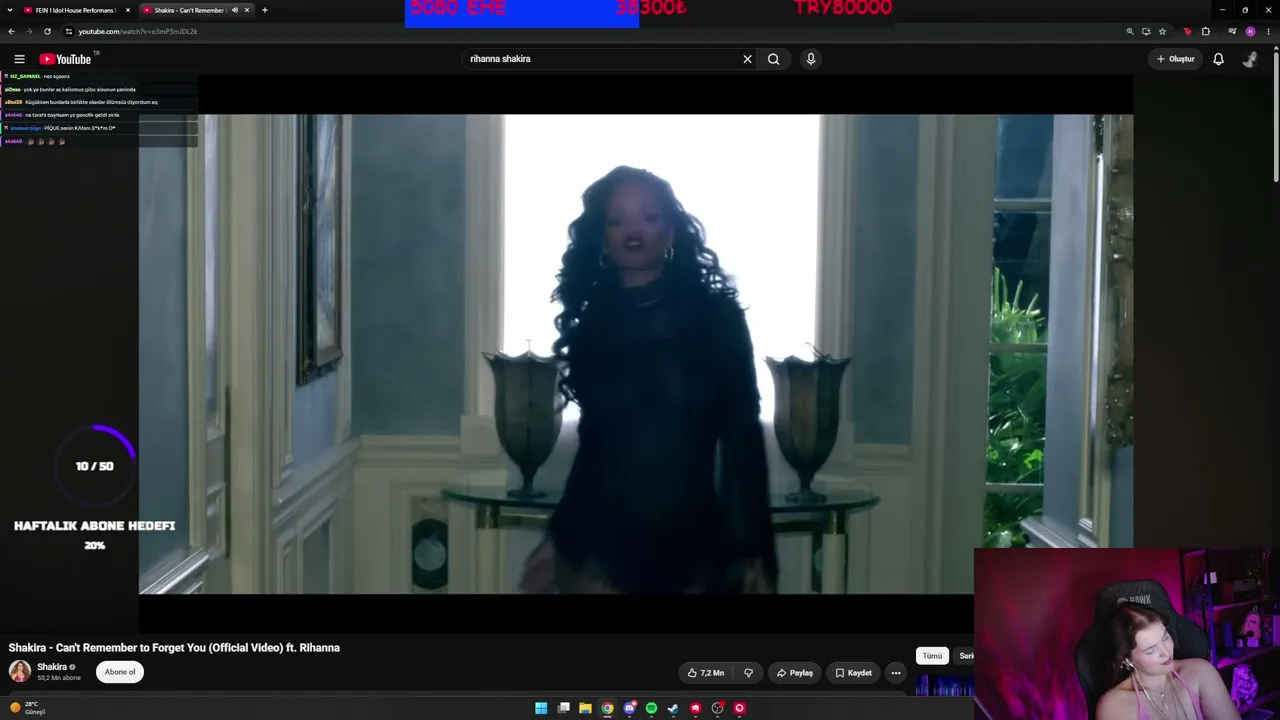Open the red browser extension icon
Screen dimensions: 1280x720
(1188, 31)
